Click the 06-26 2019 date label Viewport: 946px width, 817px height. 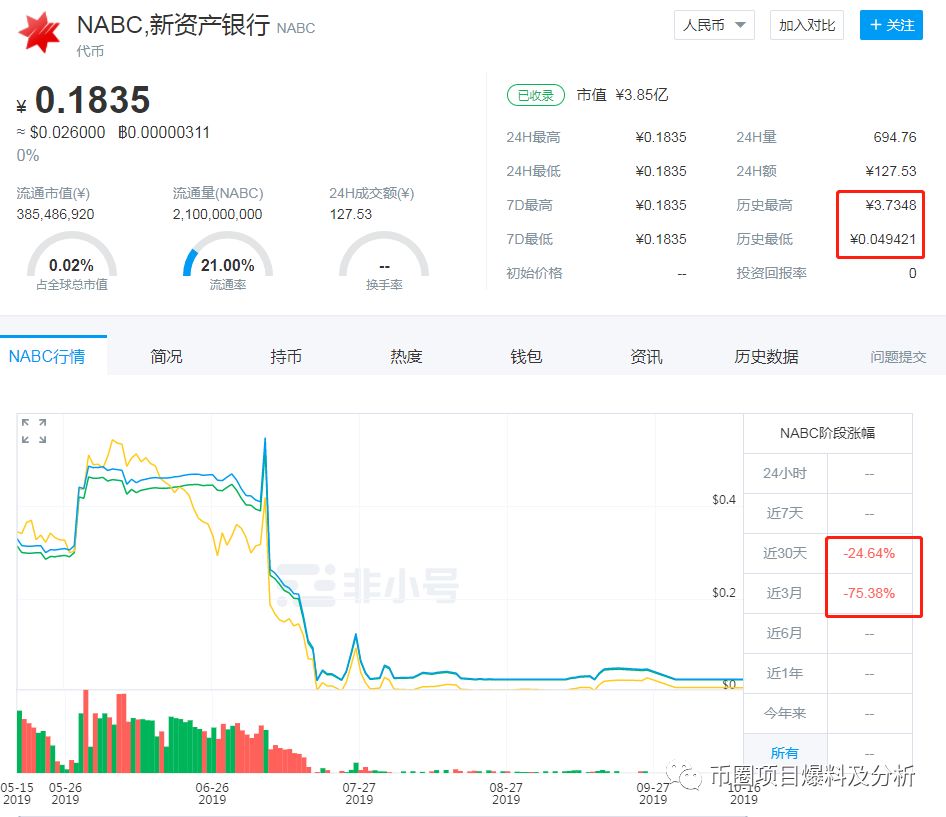[212, 793]
